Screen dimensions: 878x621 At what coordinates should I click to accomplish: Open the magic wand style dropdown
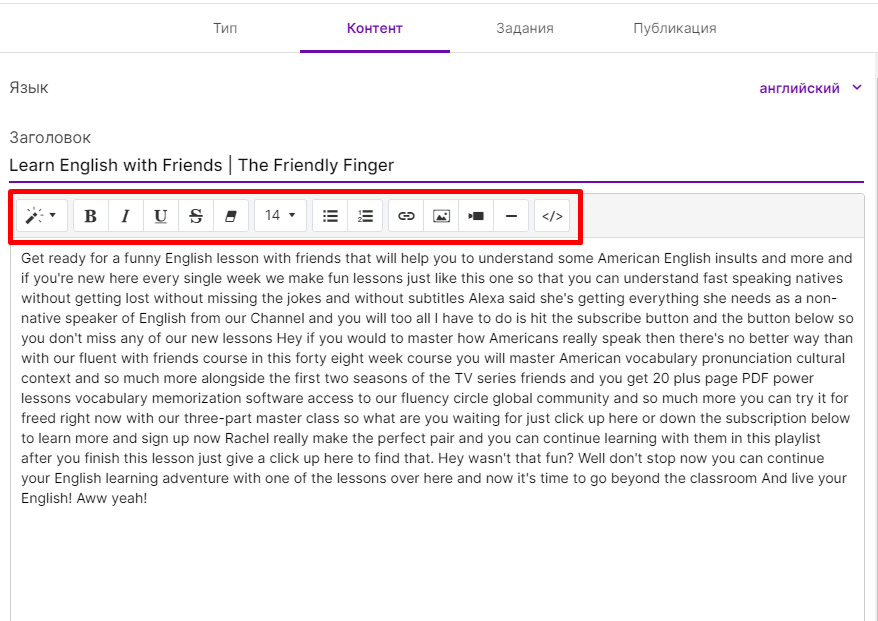pyautogui.click(x=41, y=216)
